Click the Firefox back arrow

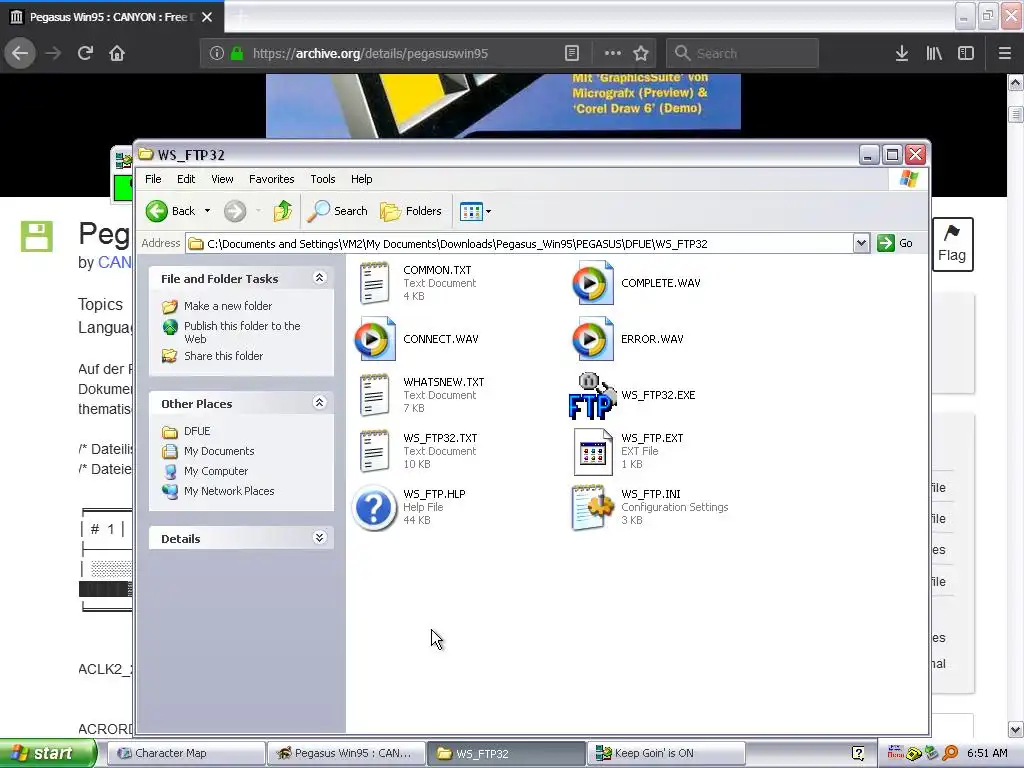point(20,53)
